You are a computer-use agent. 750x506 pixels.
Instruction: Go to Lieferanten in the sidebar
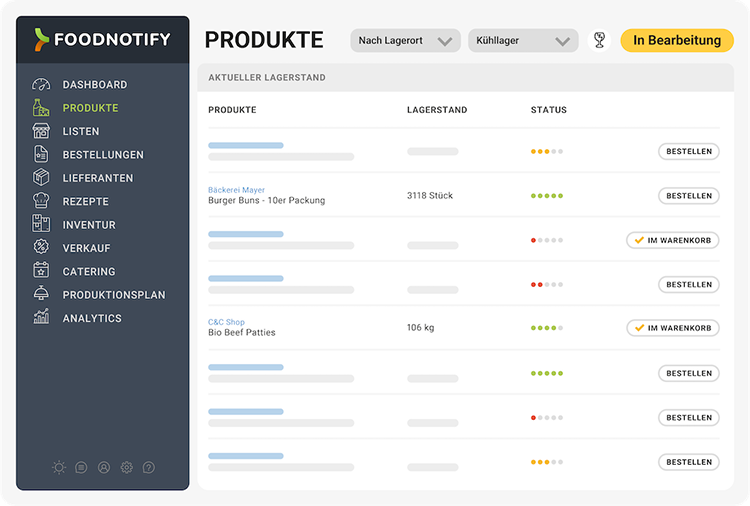97,178
